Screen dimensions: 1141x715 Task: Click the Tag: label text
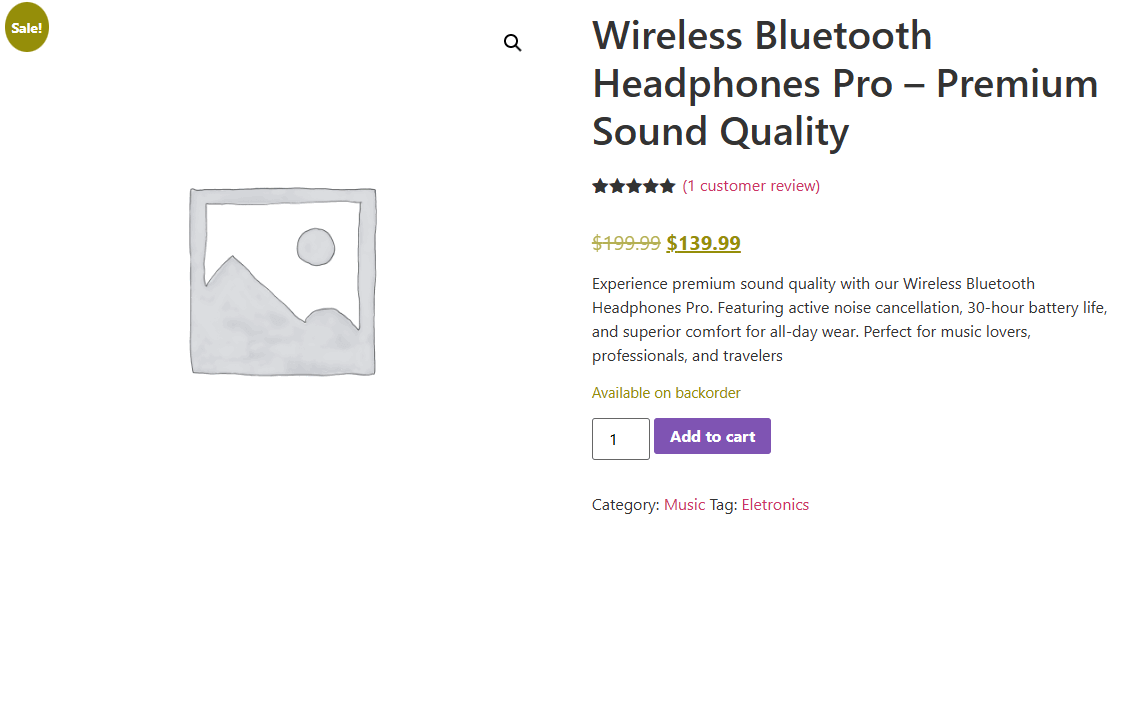click(723, 505)
